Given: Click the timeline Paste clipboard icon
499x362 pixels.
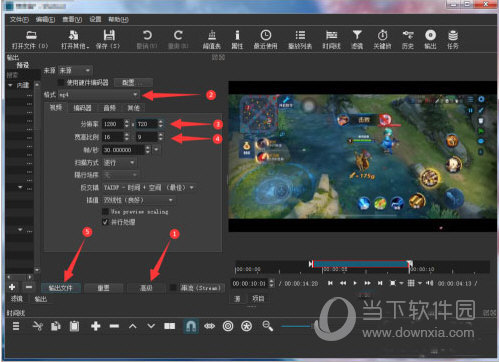Looking at the screenshot, I should click(74, 326).
